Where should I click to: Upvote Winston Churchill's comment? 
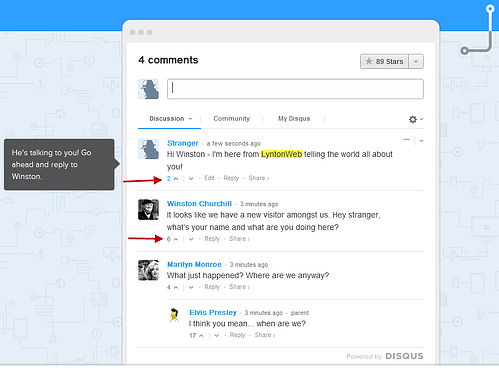pos(176,239)
